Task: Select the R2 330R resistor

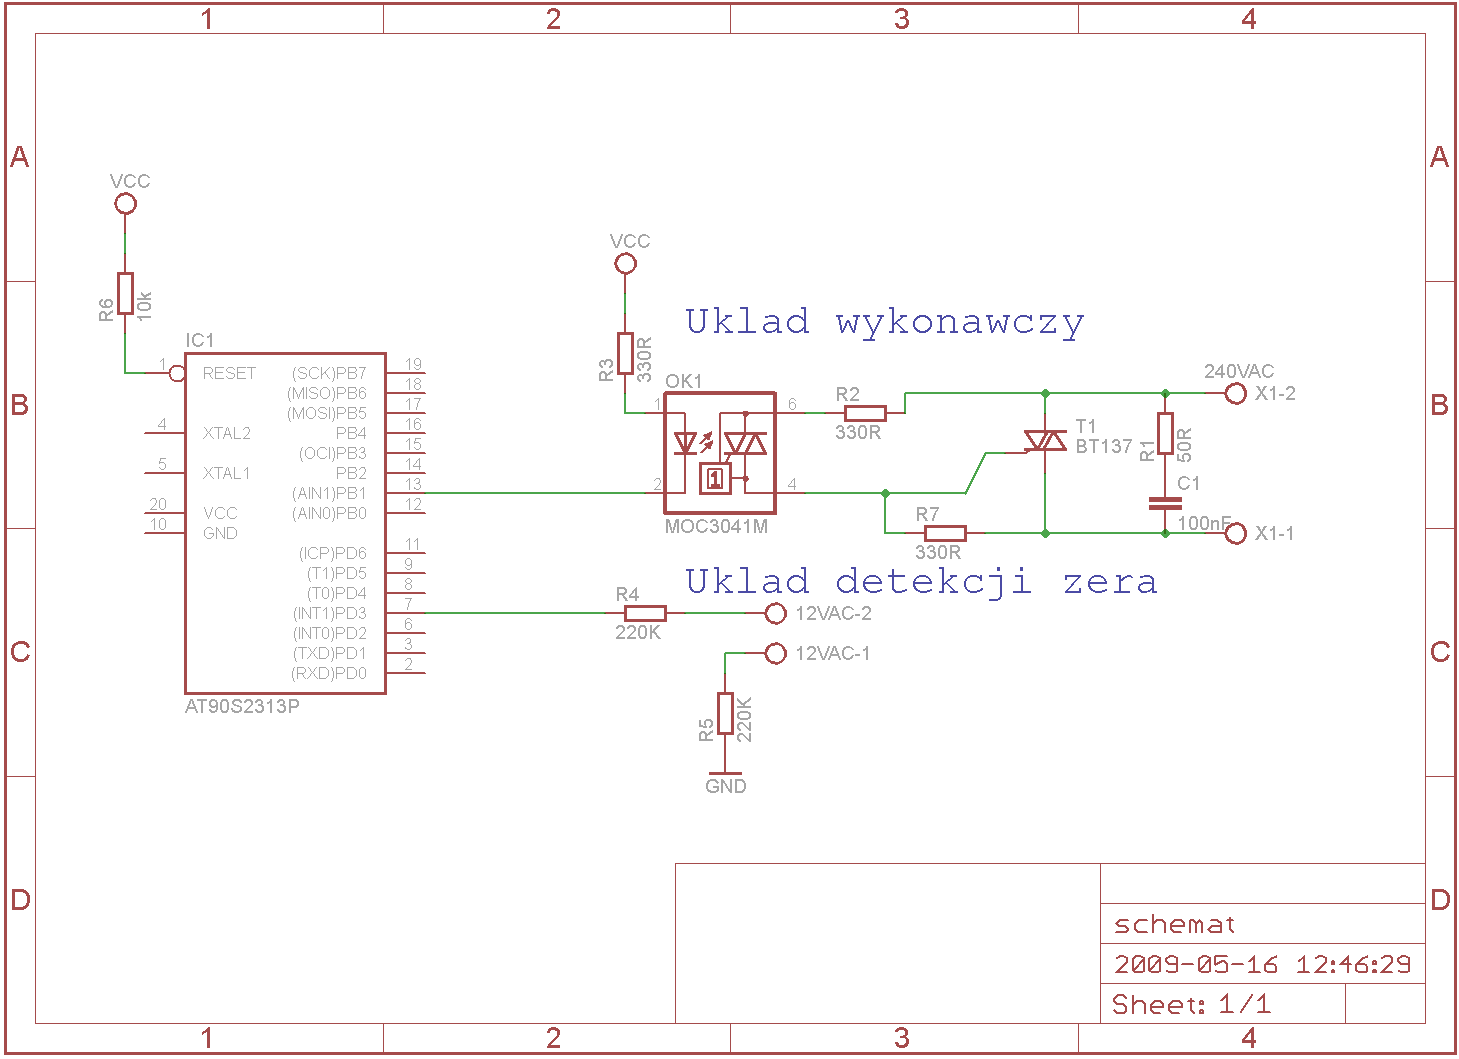Action: [x=865, y=413]
